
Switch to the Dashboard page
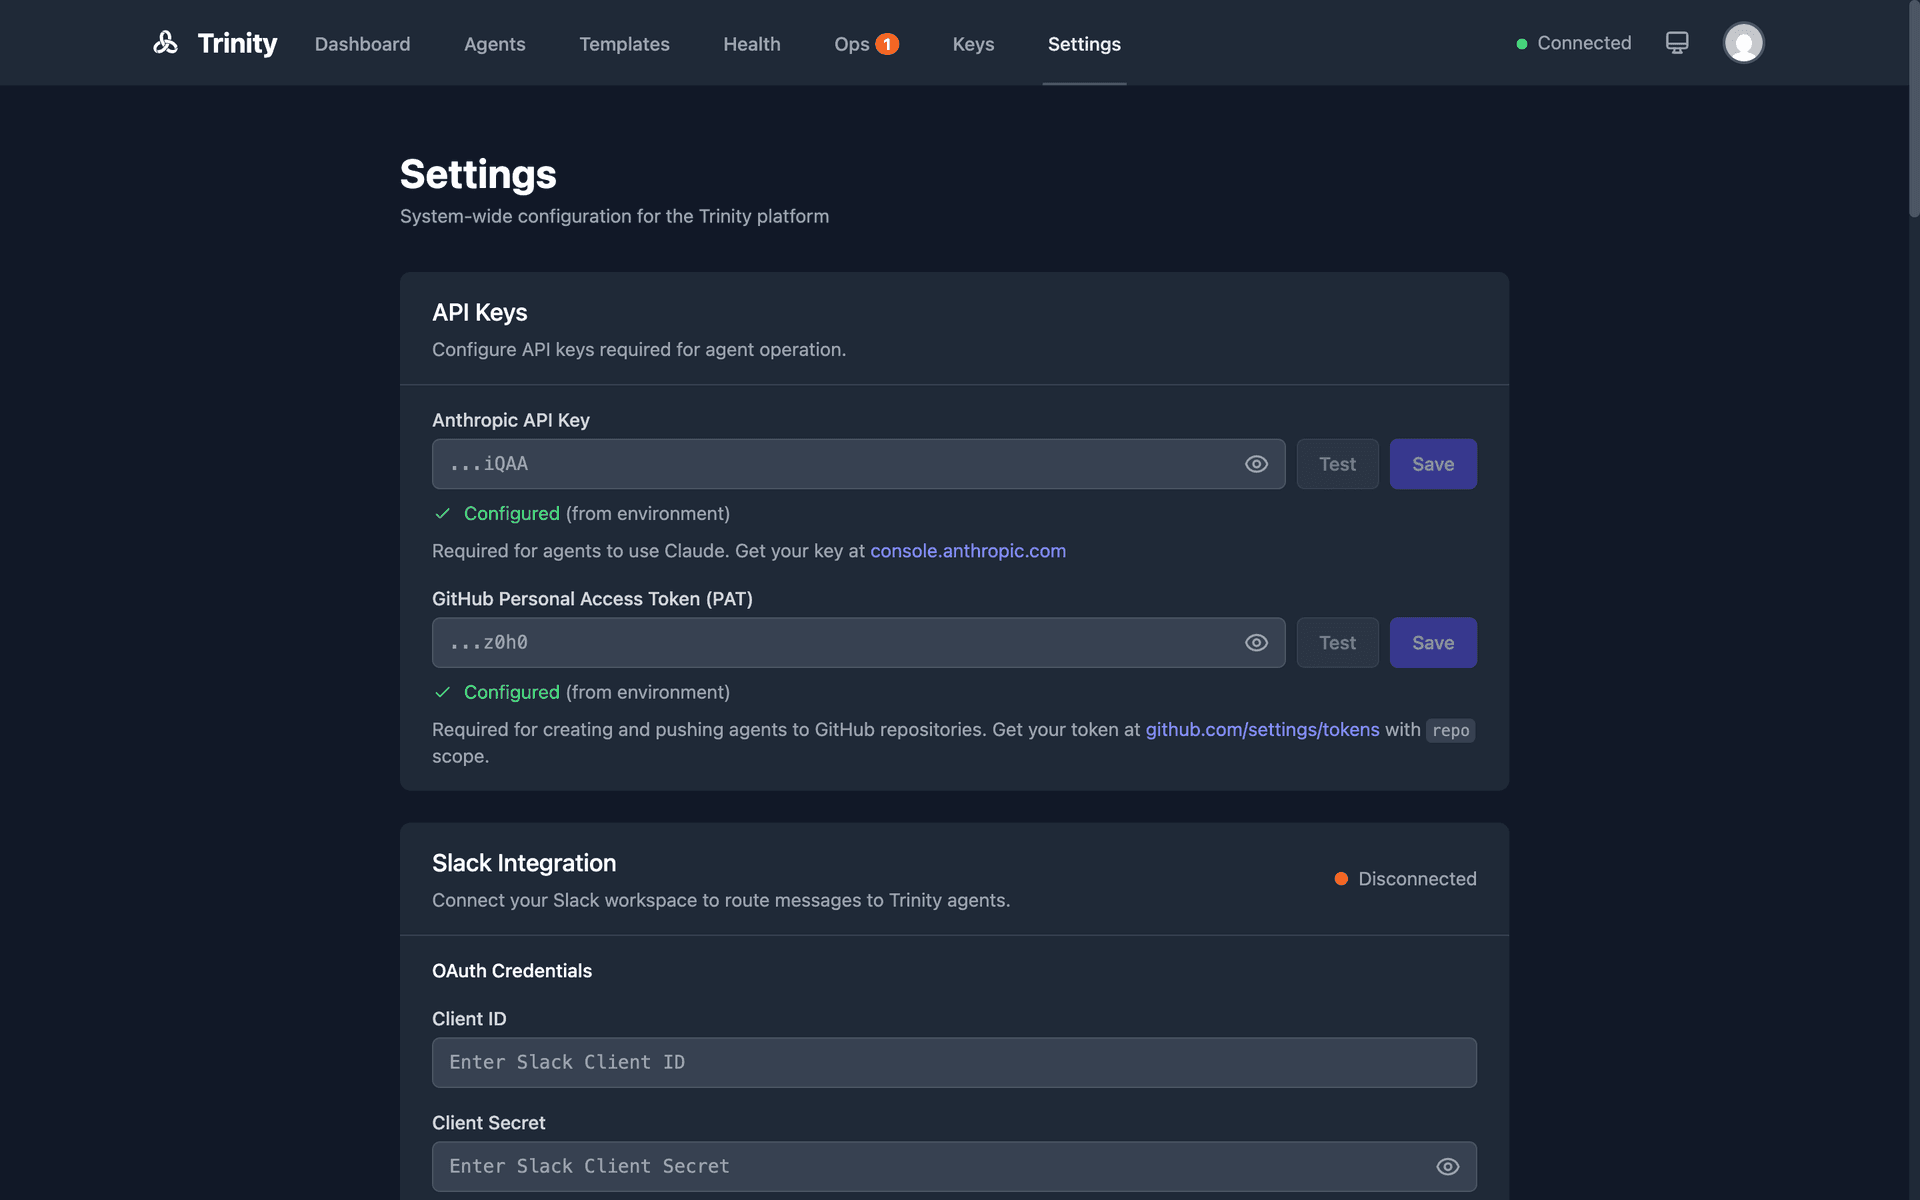pos(362,44)
